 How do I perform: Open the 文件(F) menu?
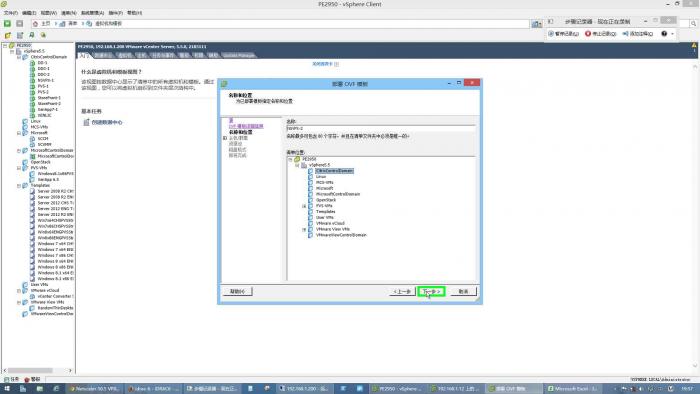(11, 13)
